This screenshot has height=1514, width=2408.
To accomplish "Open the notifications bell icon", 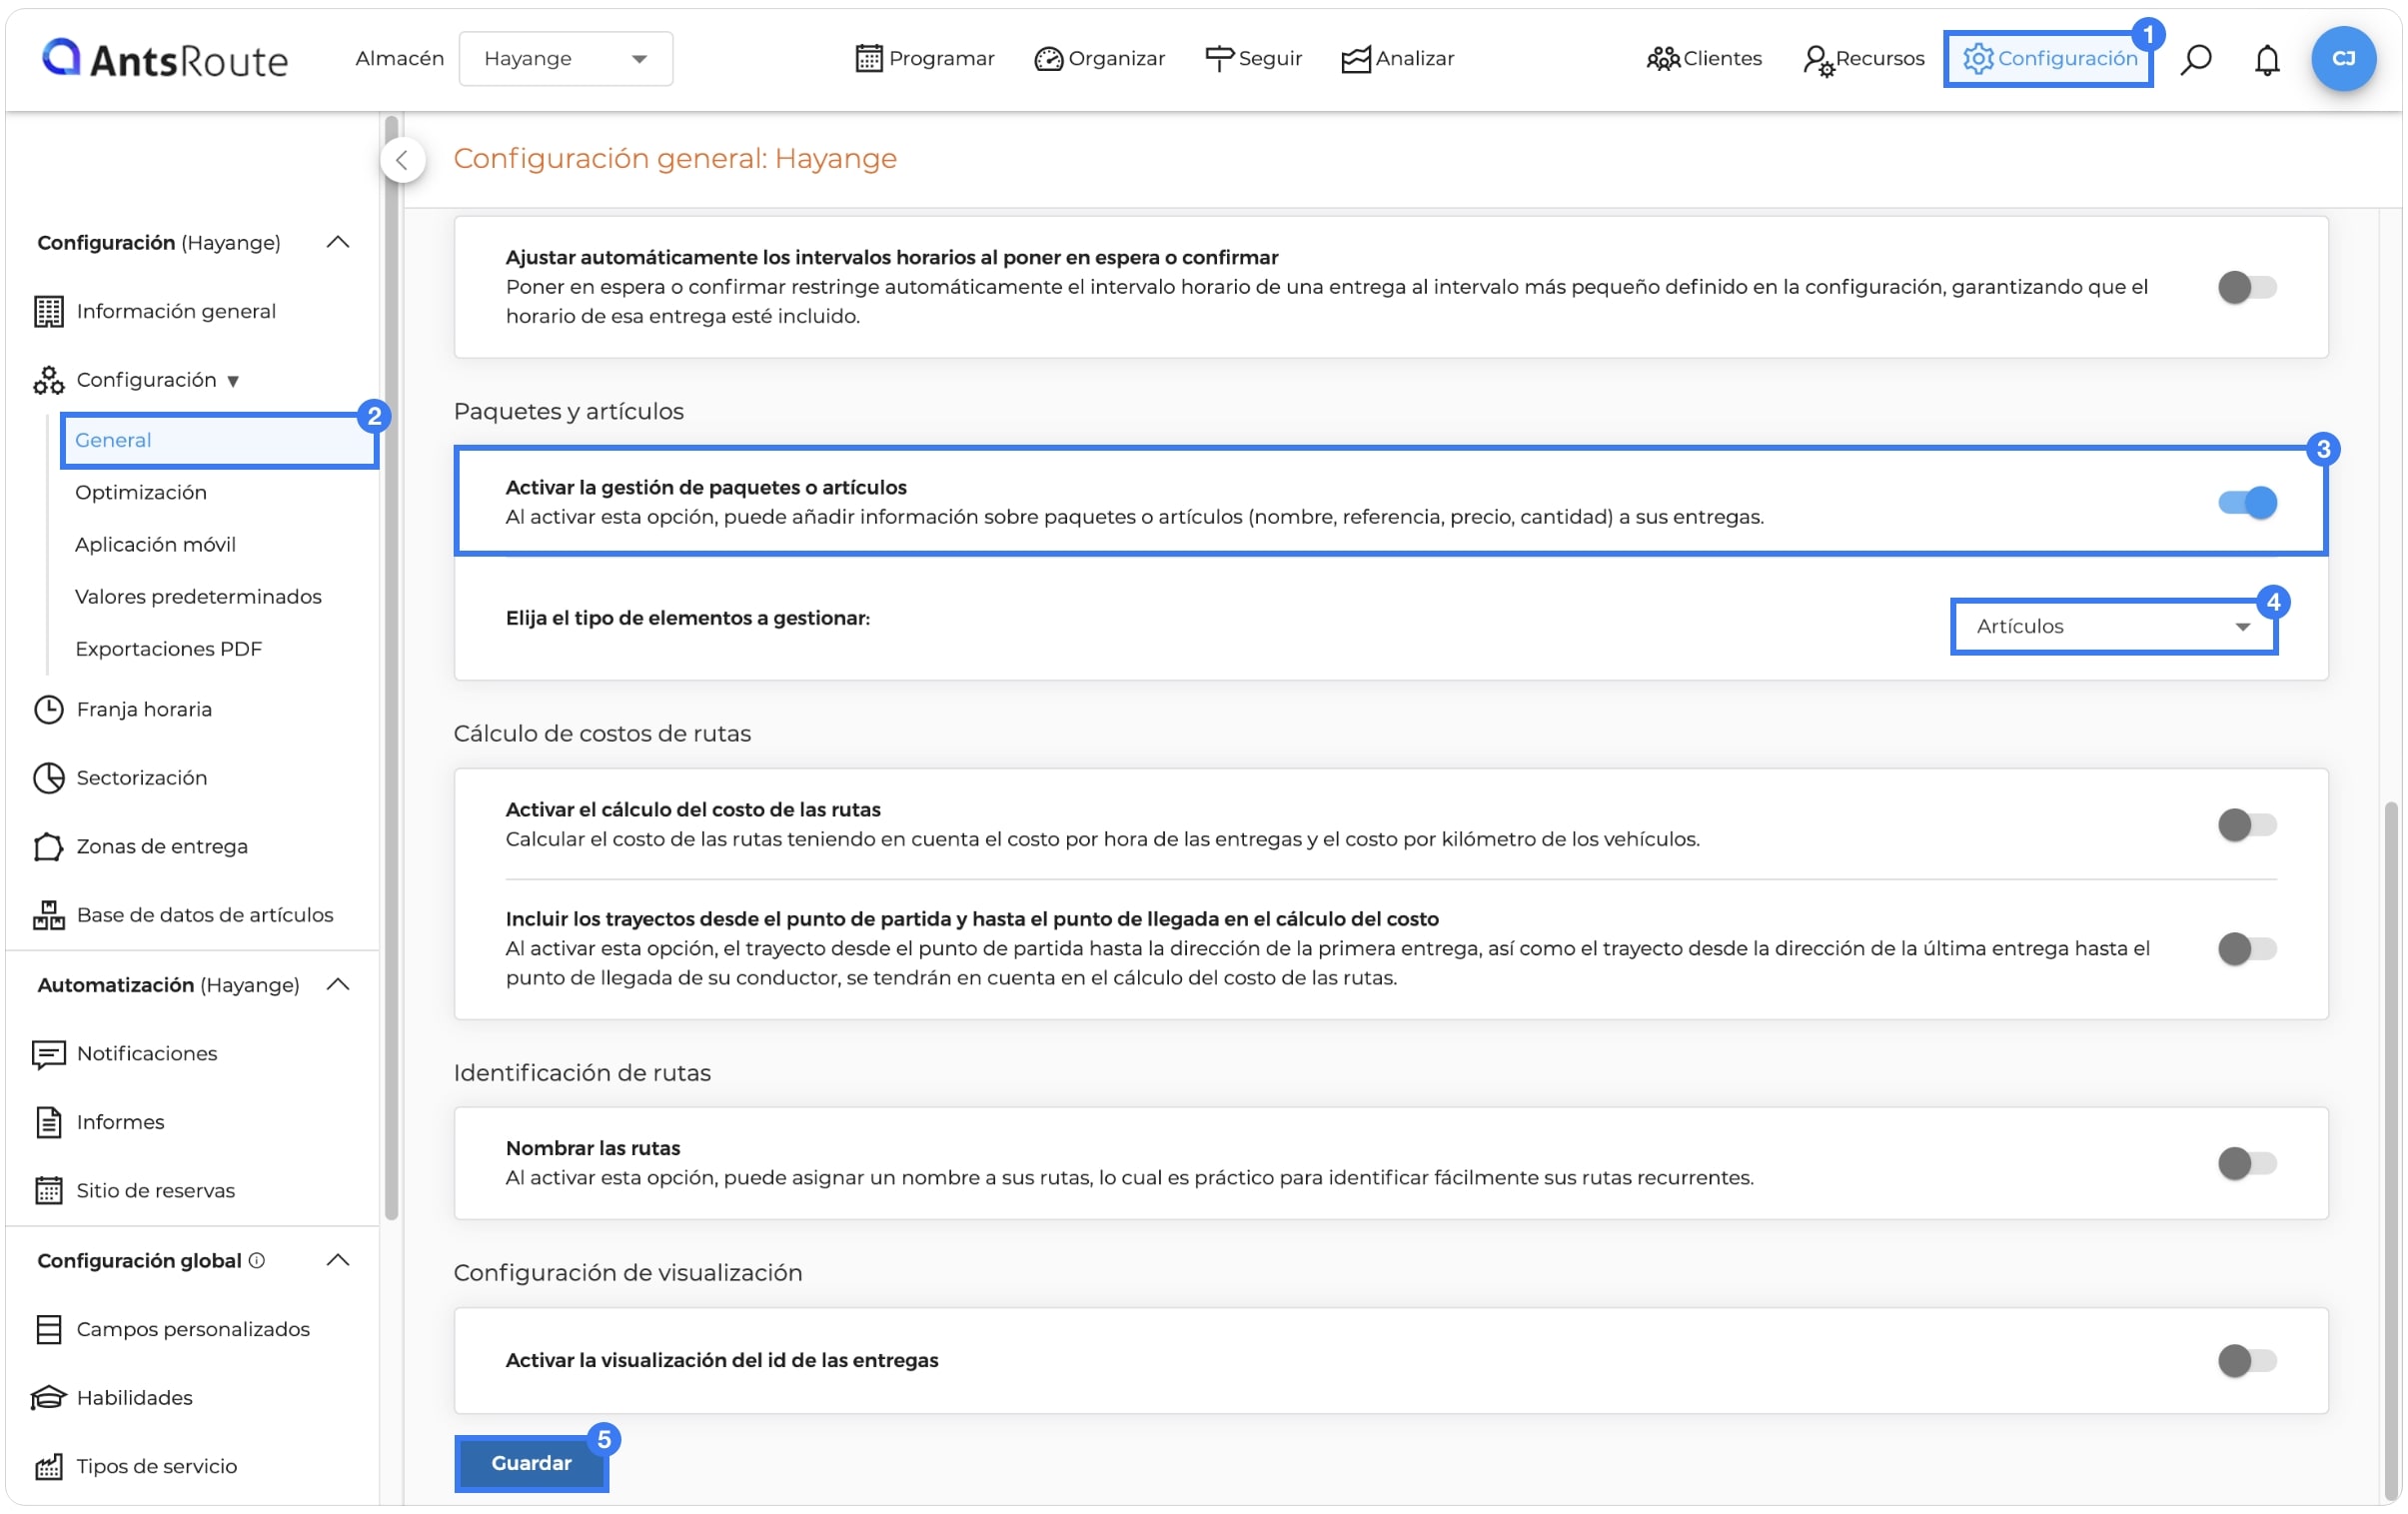I will (2266, 60).
